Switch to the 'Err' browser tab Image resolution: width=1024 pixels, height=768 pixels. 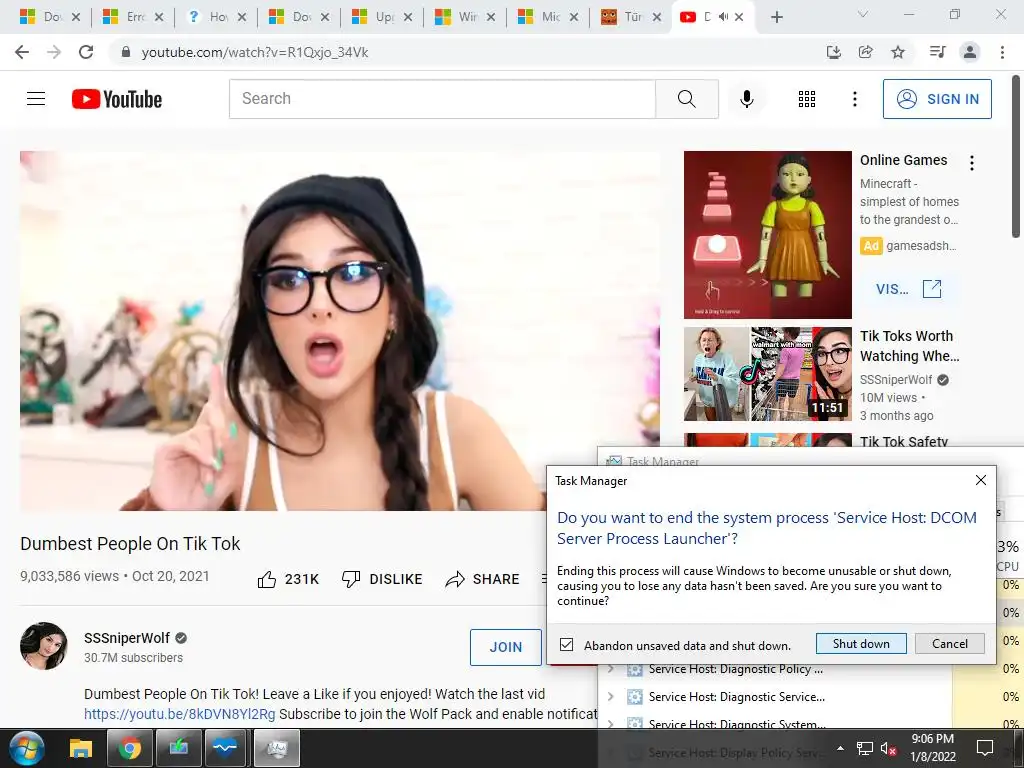[x=128, y=17]
